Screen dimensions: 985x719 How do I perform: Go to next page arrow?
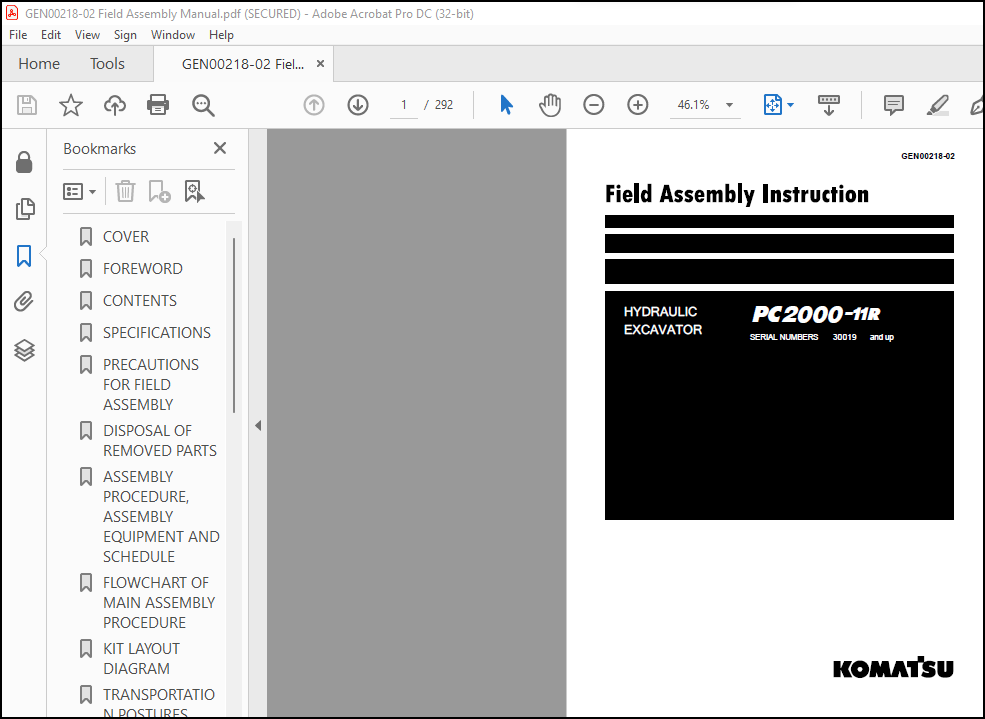(x=358, y=105)
